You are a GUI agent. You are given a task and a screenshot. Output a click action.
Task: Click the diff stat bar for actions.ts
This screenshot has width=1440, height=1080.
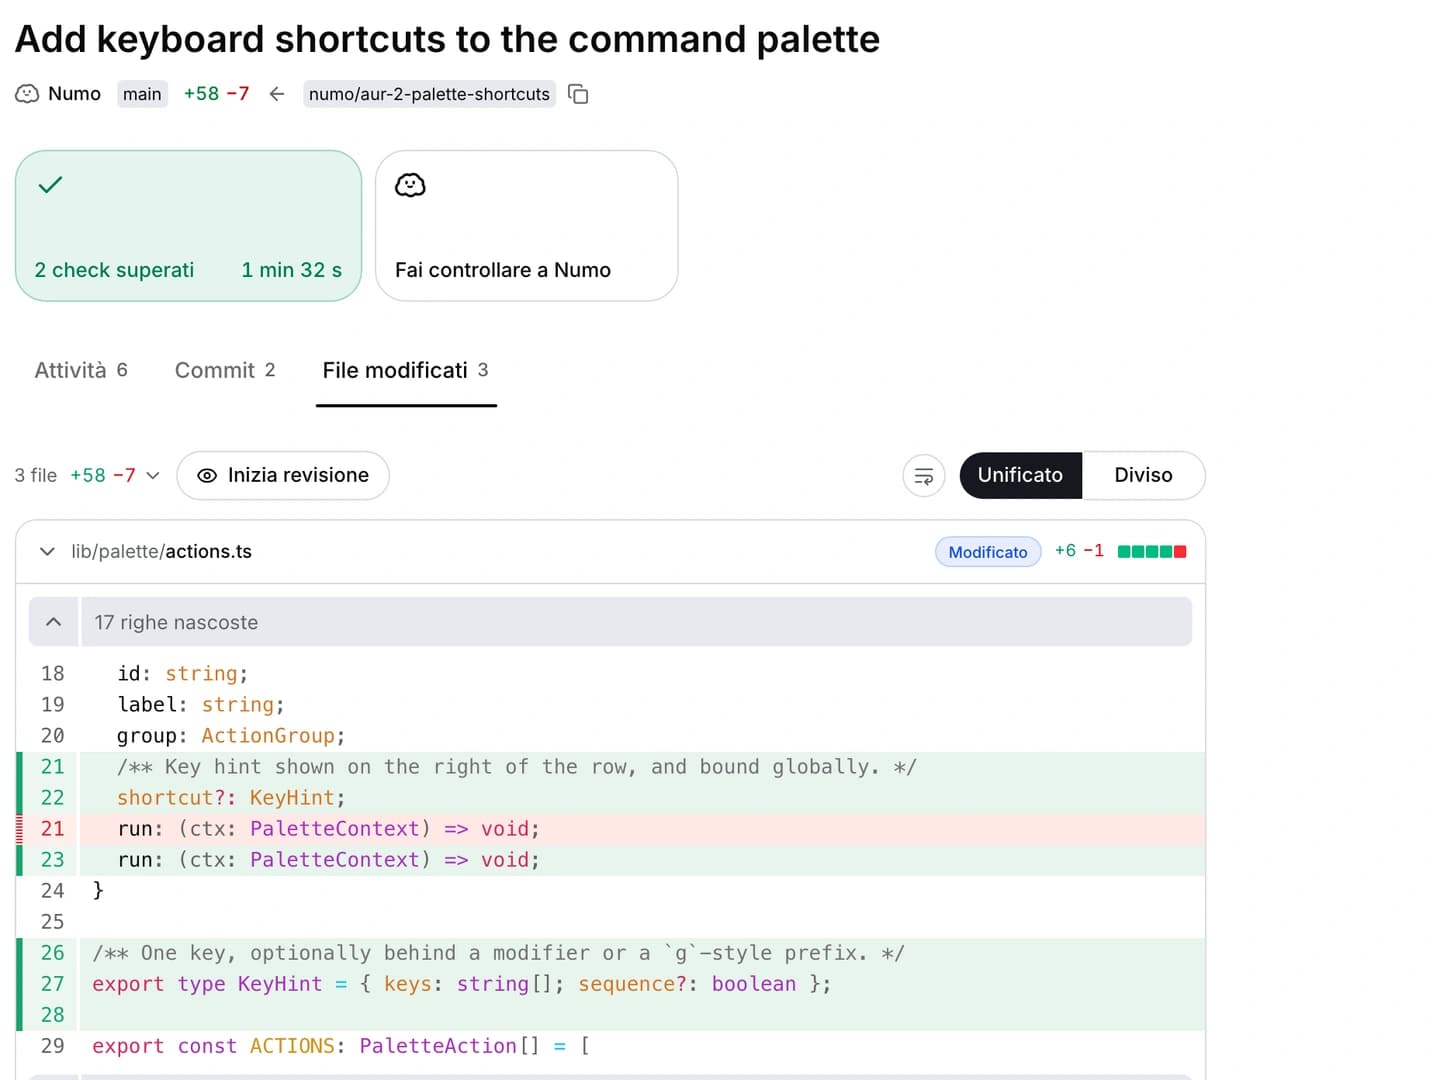tap(1152, 552)
